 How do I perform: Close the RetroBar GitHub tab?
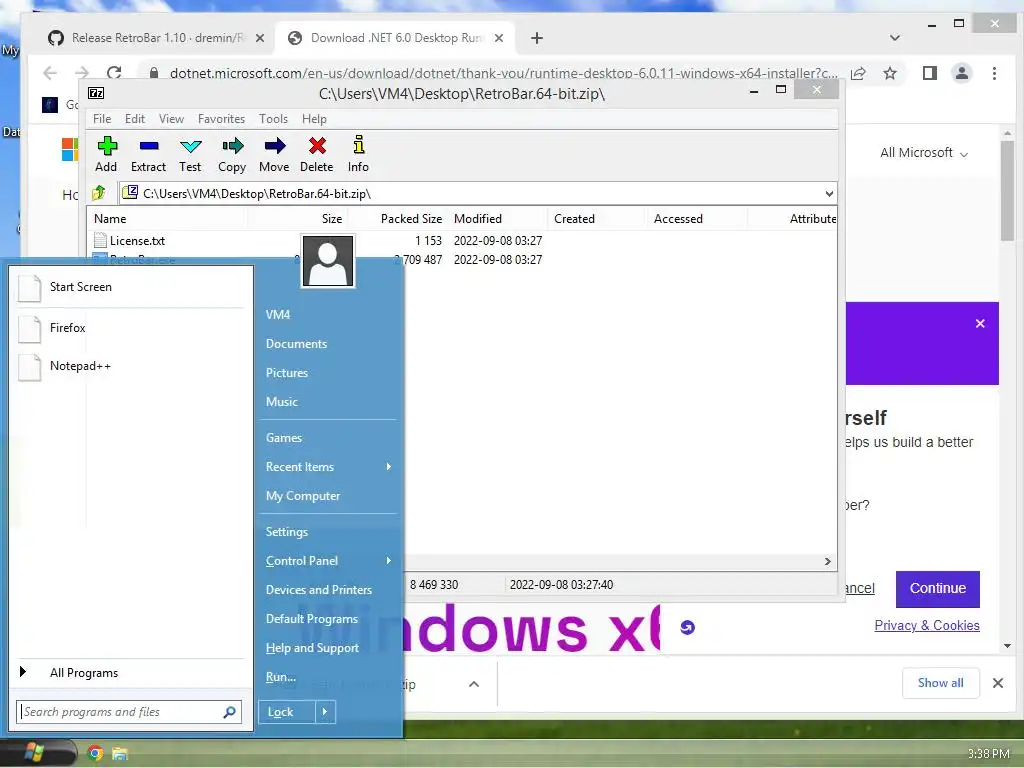260,38
